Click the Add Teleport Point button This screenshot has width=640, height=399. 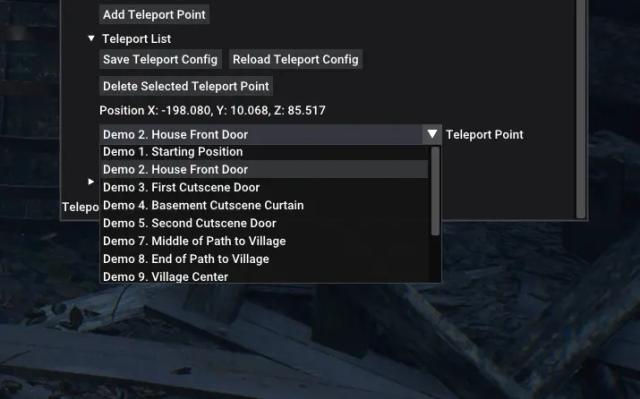point(154,15)
